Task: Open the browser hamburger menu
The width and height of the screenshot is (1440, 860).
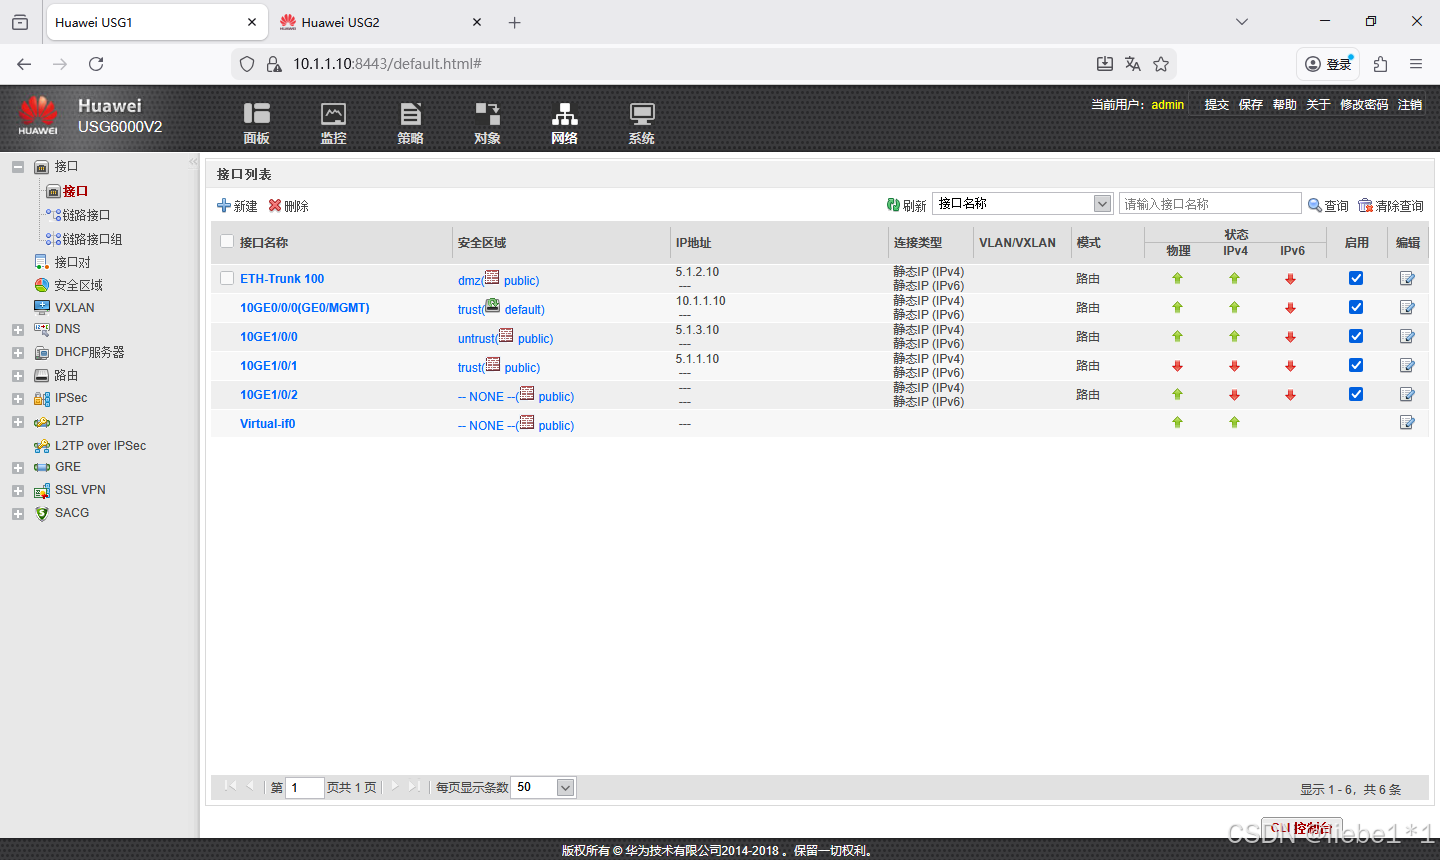Action: 1416,64
